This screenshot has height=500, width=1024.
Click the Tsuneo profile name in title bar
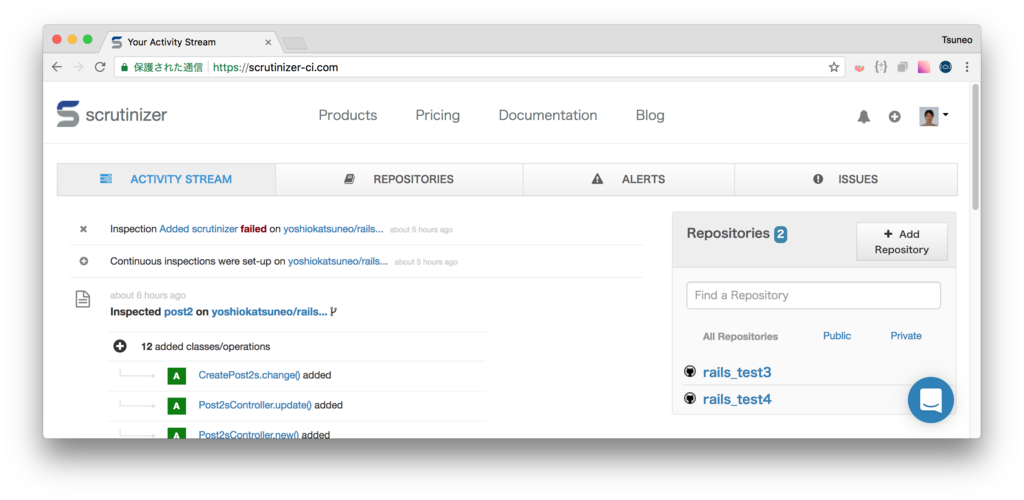coord(957,40)
